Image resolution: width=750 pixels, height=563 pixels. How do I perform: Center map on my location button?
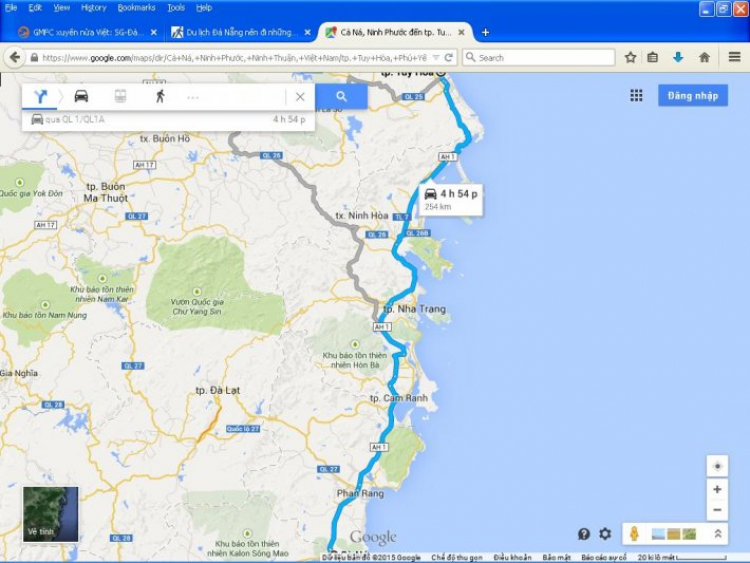coord(717,466)
